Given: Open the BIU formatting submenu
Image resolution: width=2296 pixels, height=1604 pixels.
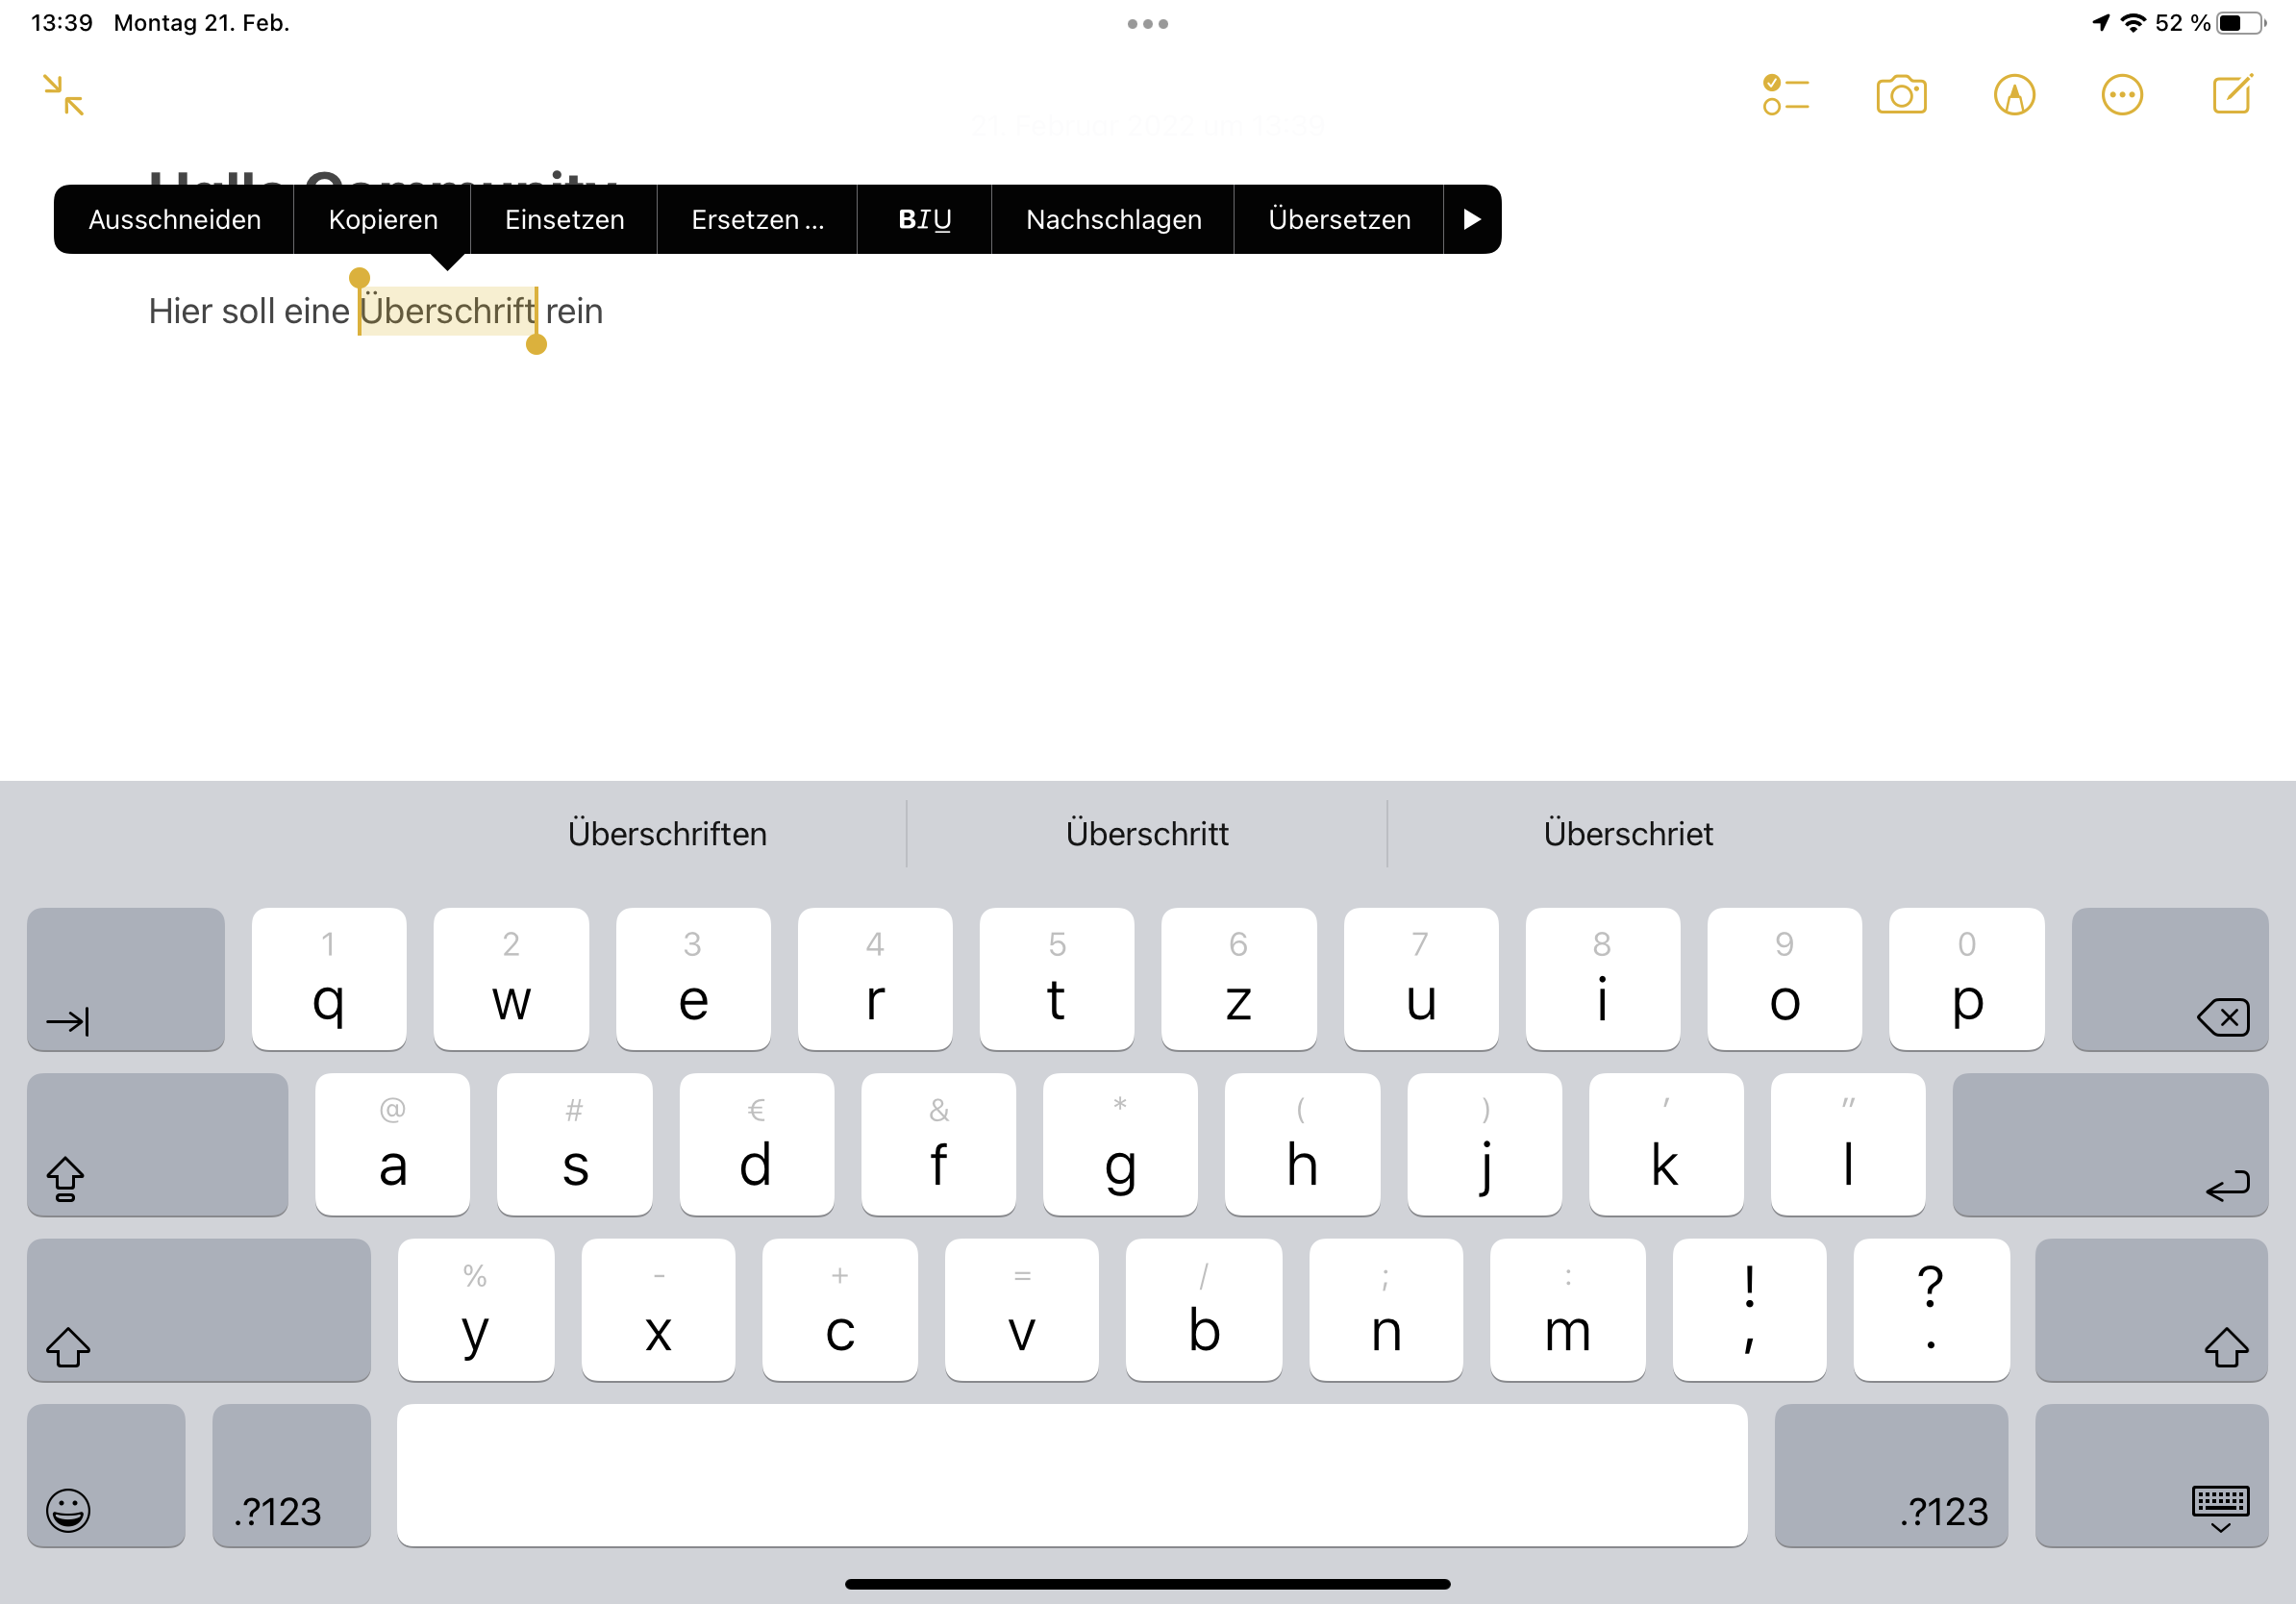Looking at the screenshot, I should click(x=923, y=219).
